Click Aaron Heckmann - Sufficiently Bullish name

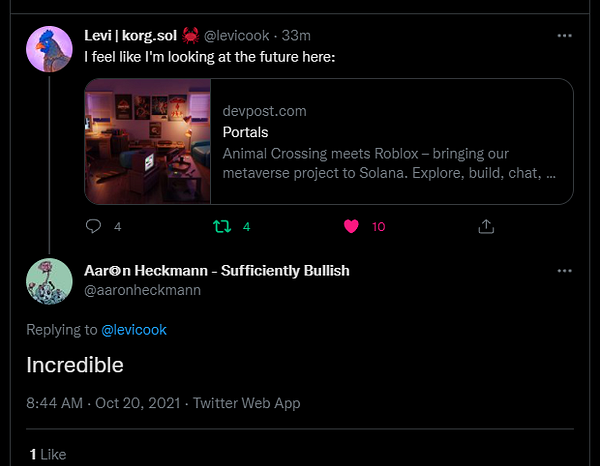(x=217, y=271)
